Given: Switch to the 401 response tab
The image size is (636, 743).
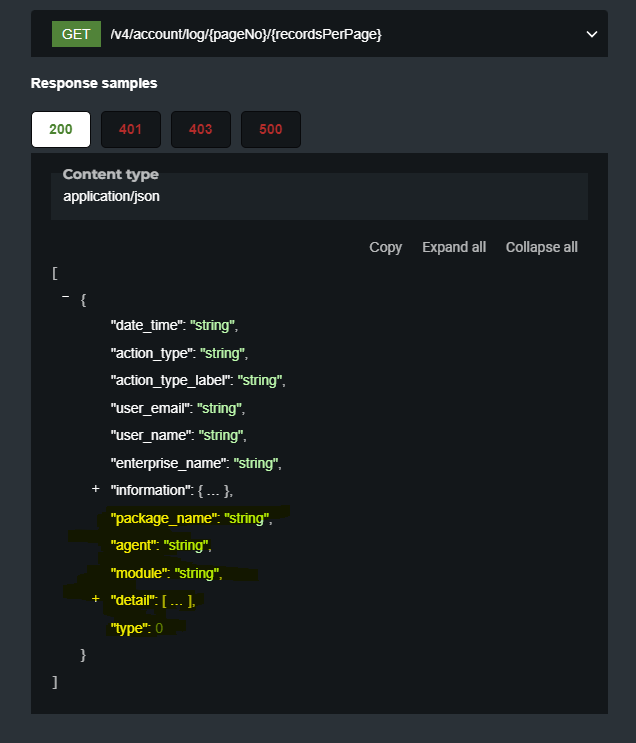Looking at the screenshot, I should (x=130, y=129).
